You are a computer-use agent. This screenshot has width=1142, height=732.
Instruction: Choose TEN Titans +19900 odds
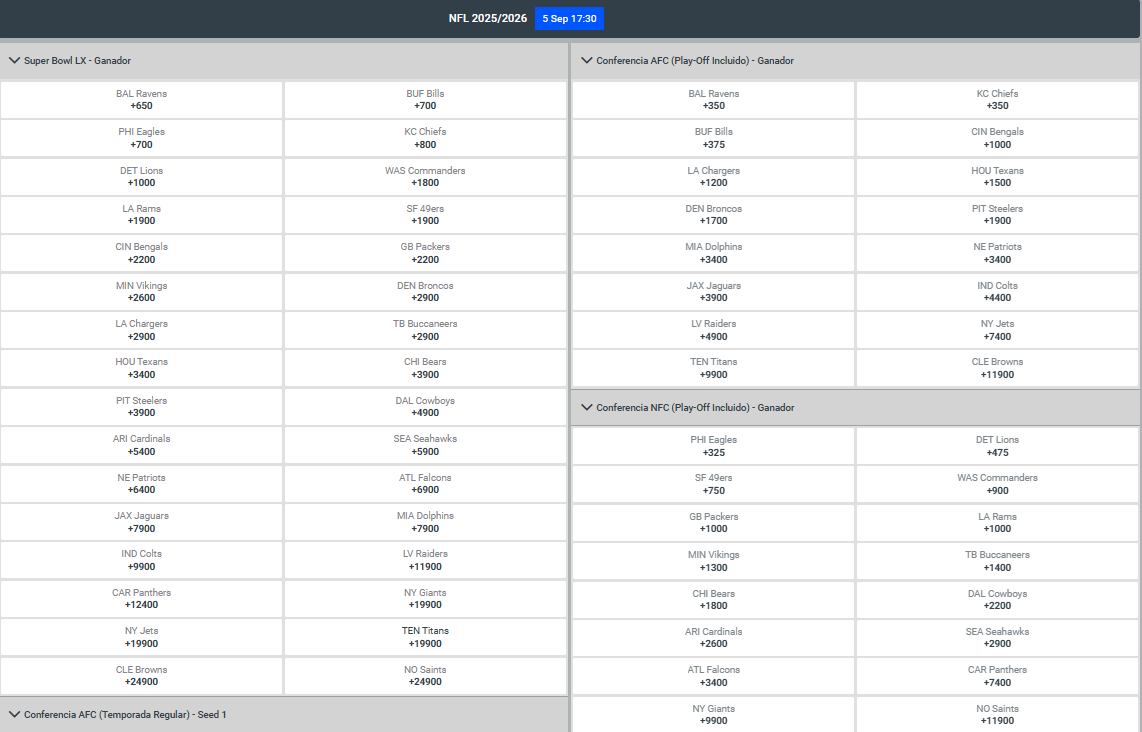(425, 637)
